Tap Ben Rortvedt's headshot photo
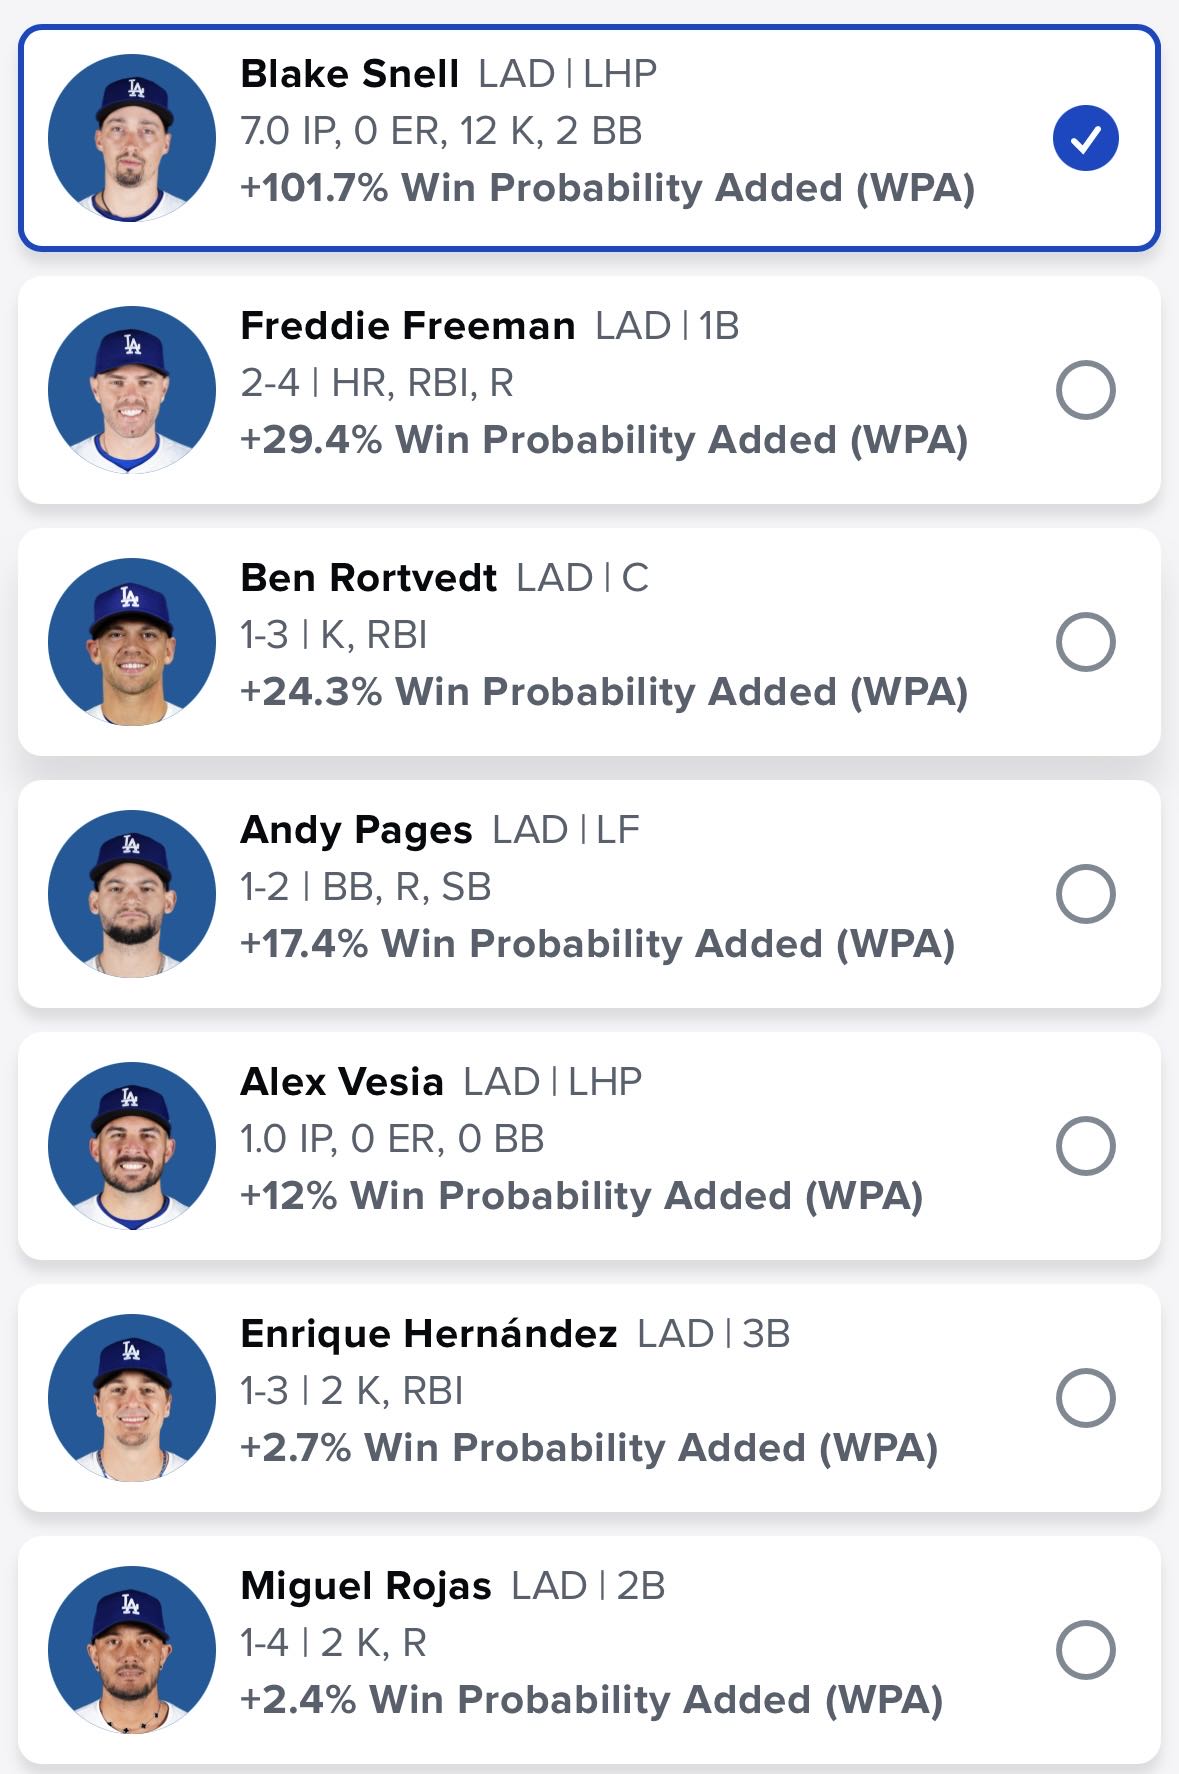The height and width of the screenshot is (1774, 1179). [x=132, y=642]
